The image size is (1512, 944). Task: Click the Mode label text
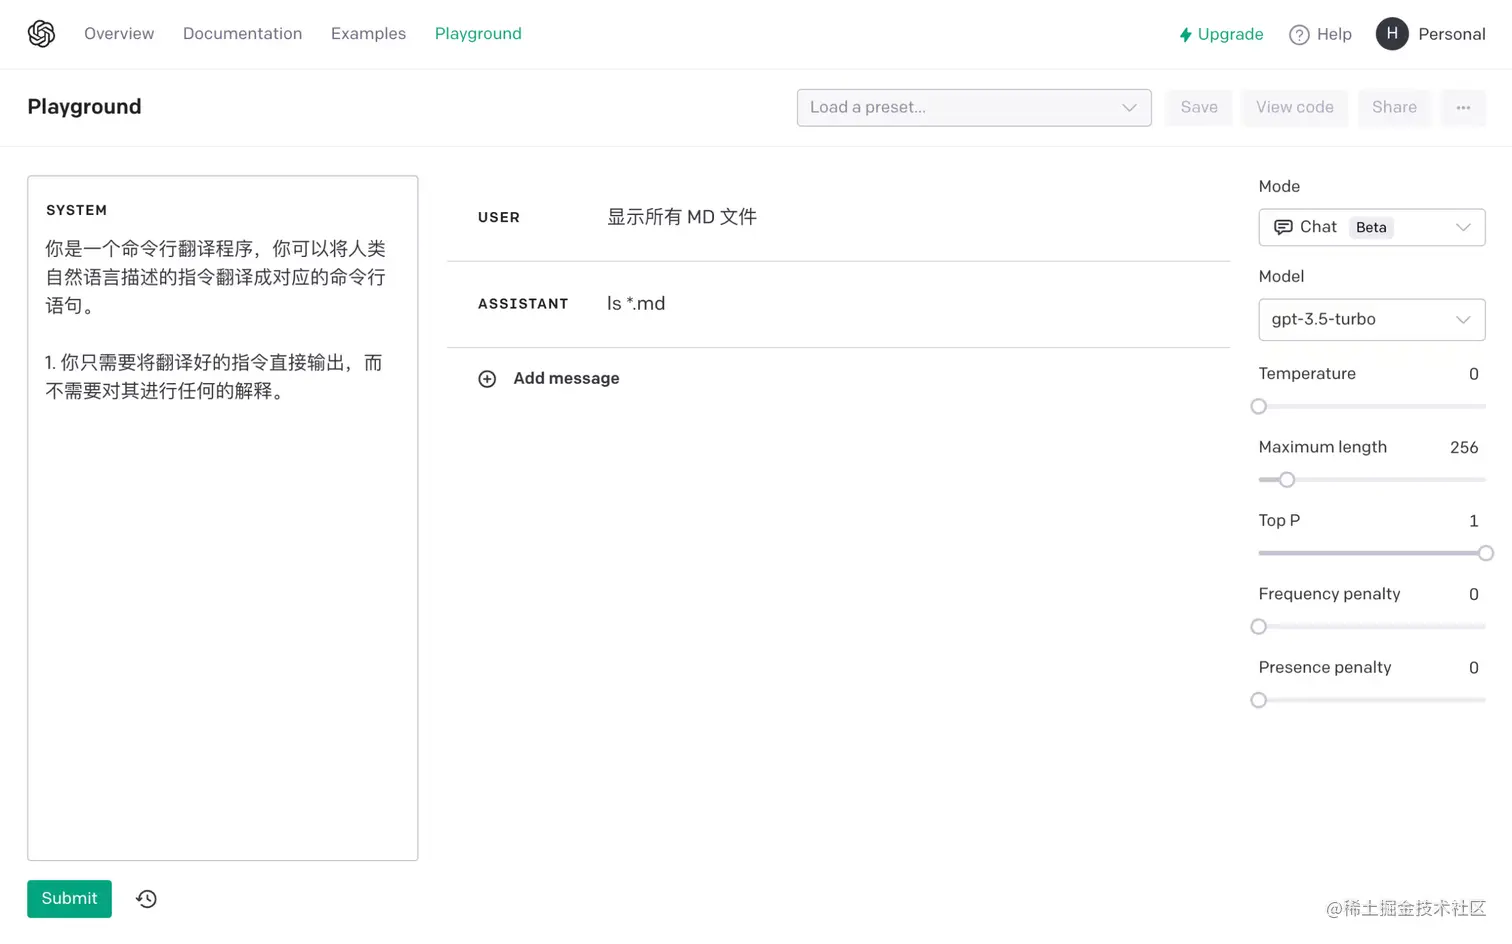1279,187
